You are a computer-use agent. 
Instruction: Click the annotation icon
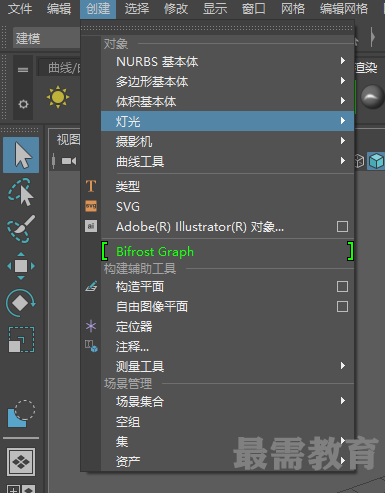91,346
